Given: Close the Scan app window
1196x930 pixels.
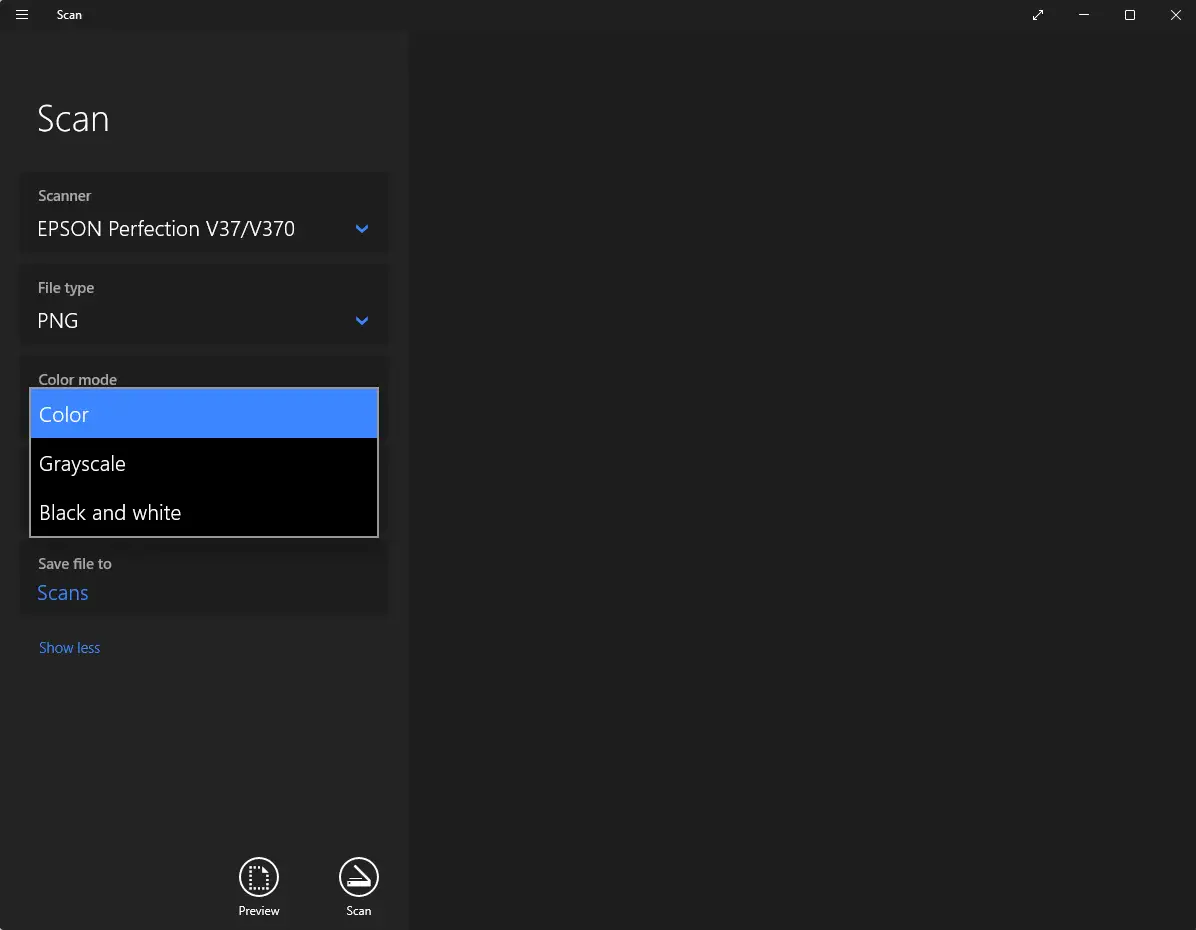Looking at the screenshot, I should point(1176,15).
